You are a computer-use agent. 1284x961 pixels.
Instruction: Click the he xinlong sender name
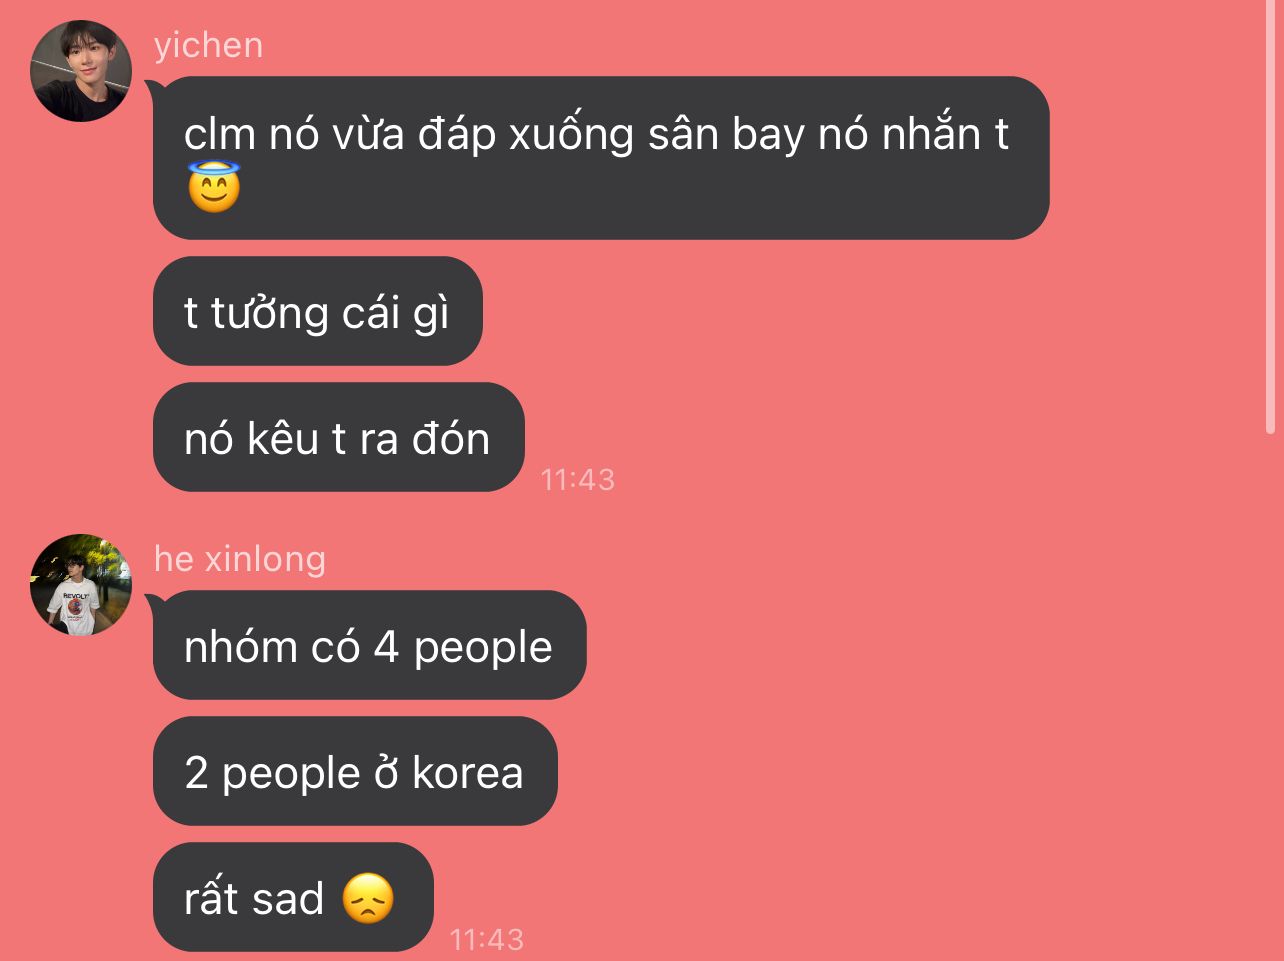(240, 559)
